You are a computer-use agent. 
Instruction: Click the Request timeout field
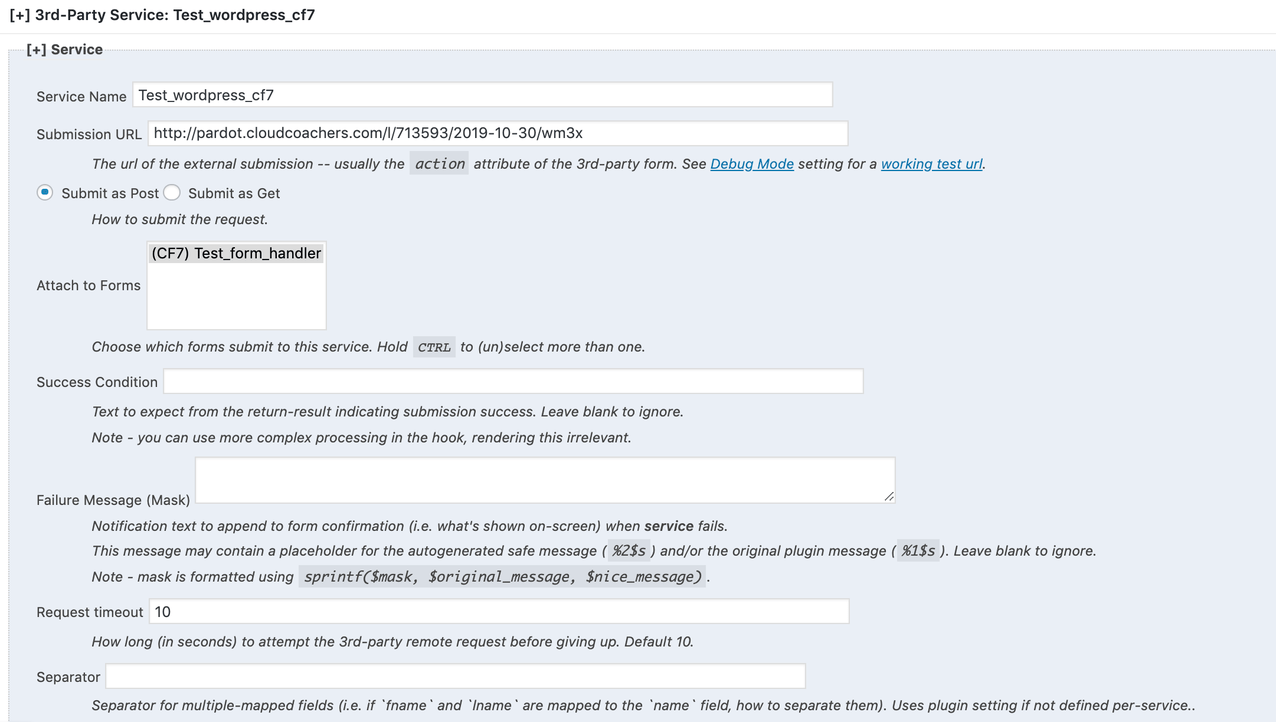click(x=499, y=611)
